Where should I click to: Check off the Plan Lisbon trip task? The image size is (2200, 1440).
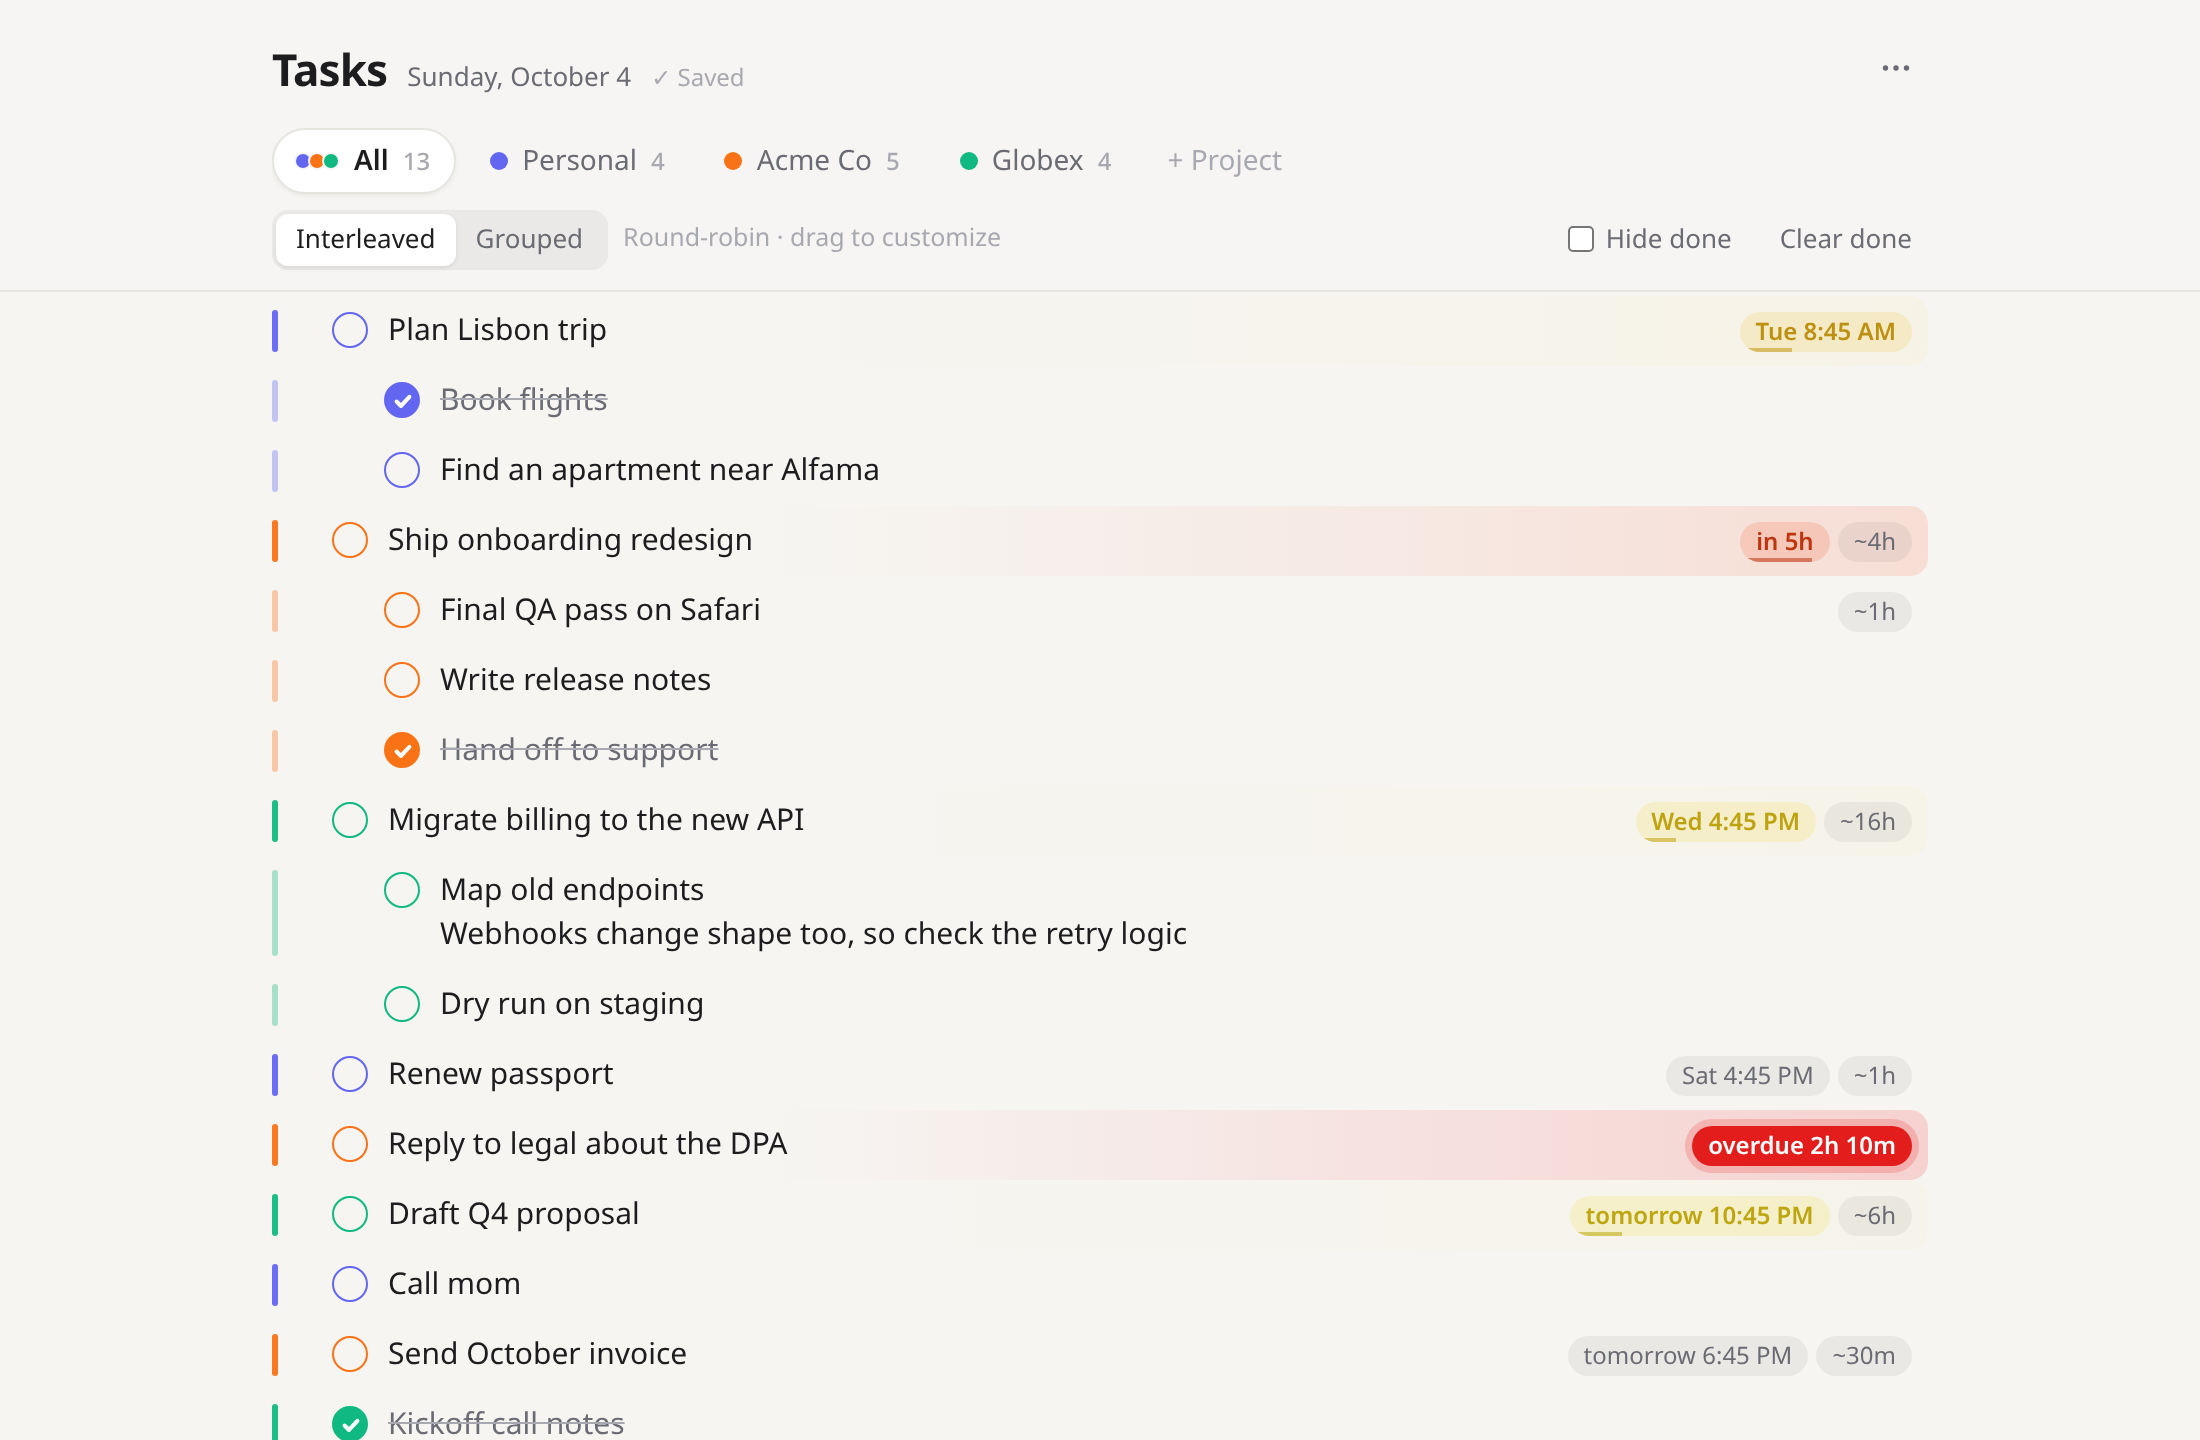(350, 330)
